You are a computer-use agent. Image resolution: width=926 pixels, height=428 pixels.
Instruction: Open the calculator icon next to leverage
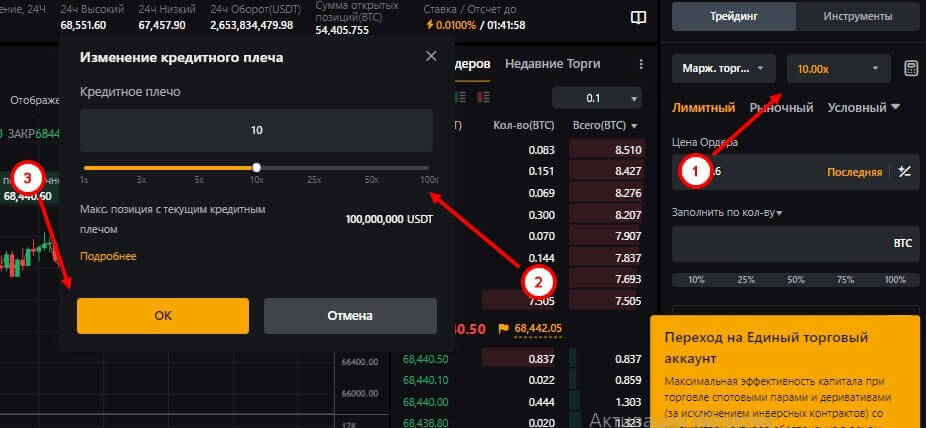tap(910, 68)
